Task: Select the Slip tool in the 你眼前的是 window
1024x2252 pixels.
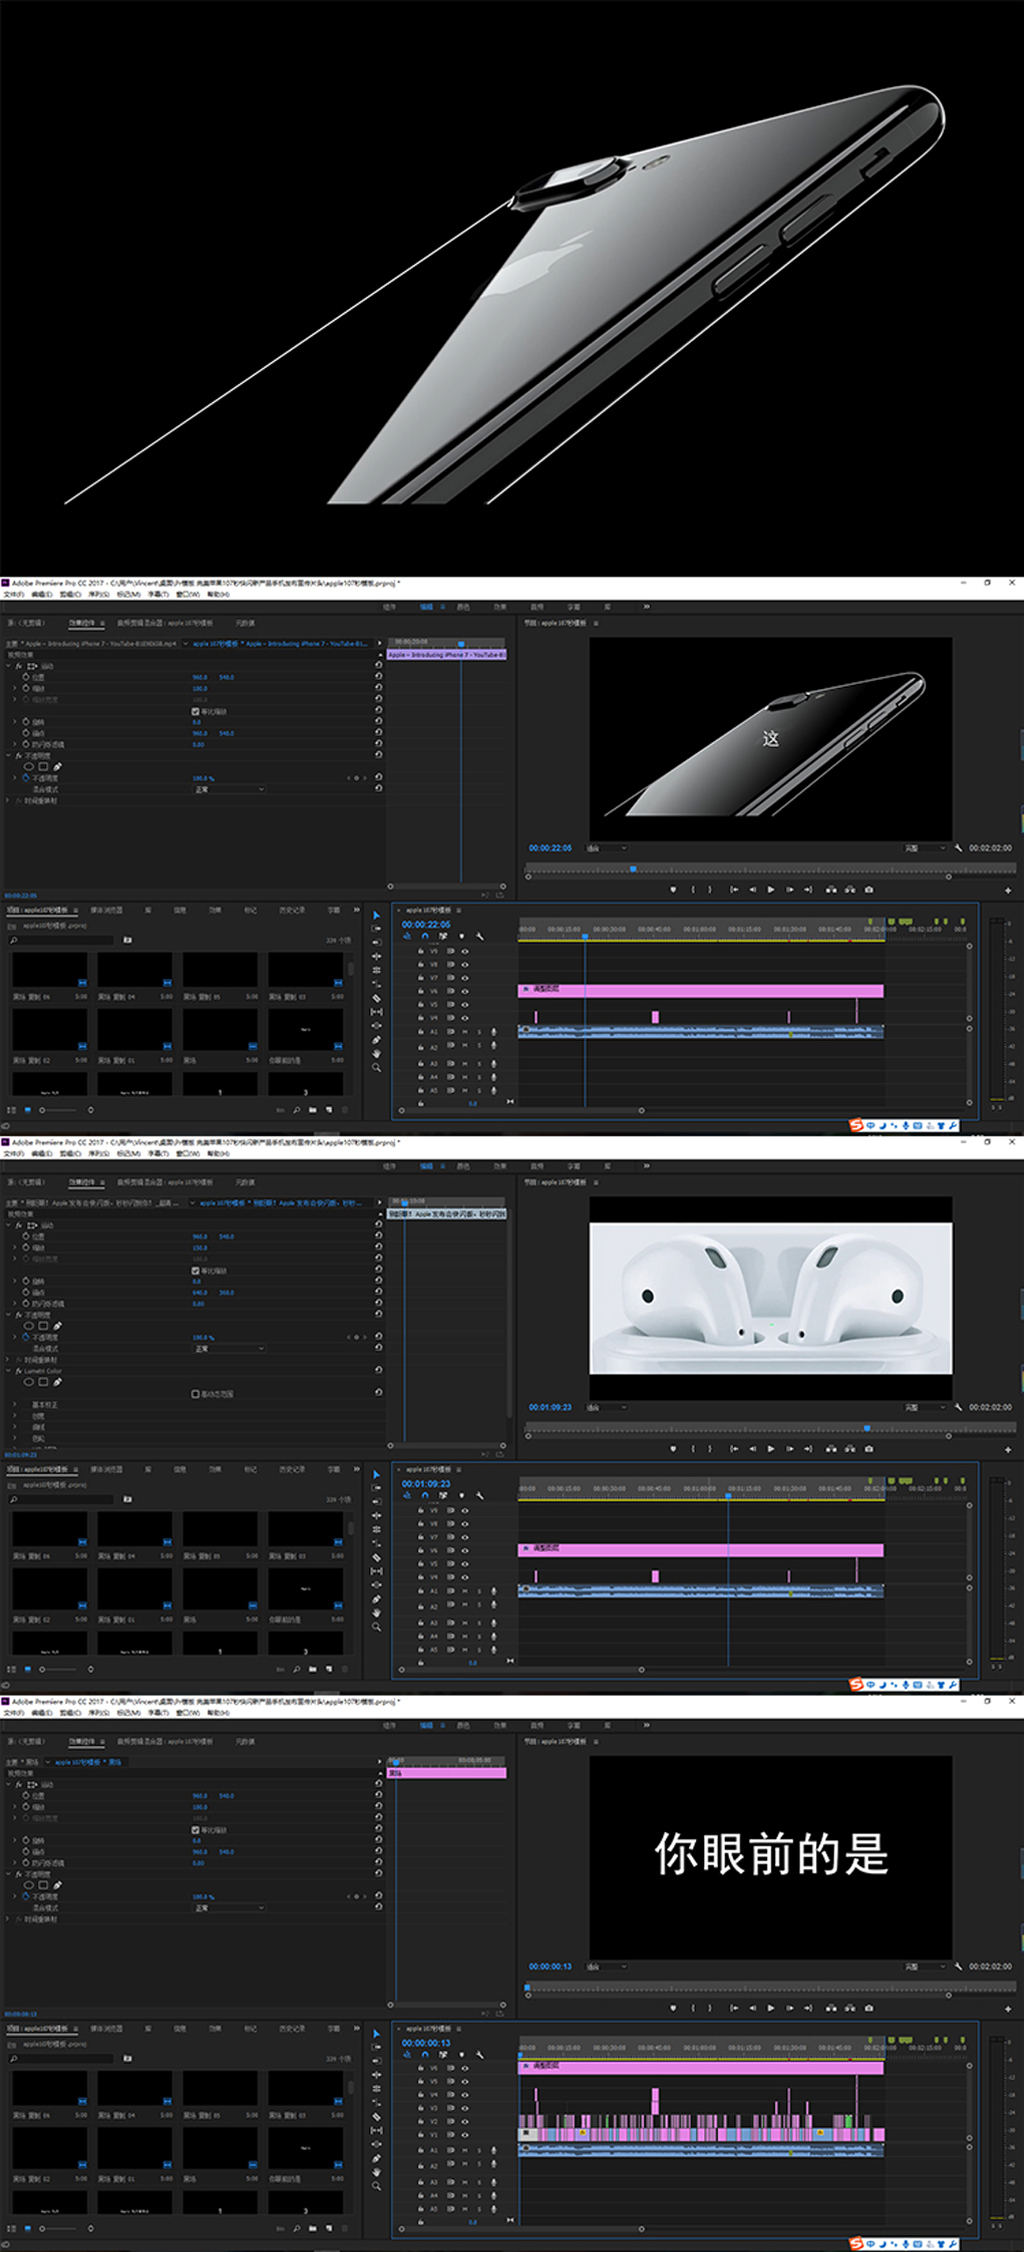Action: point(376,2130)
